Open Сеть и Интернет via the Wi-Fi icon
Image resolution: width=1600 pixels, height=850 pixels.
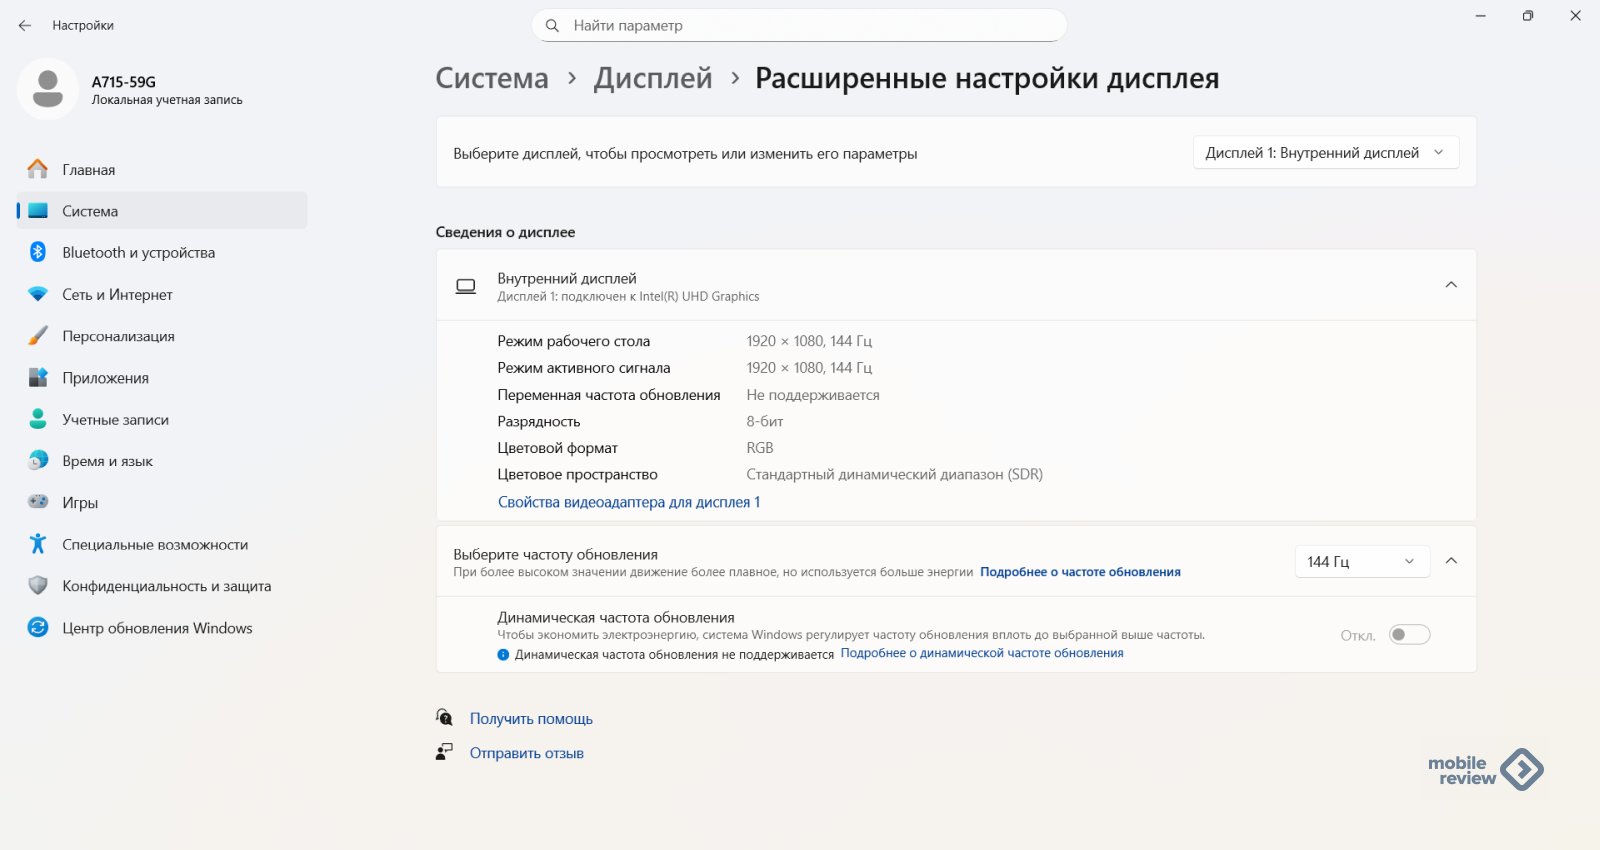[x=38, y=294]
